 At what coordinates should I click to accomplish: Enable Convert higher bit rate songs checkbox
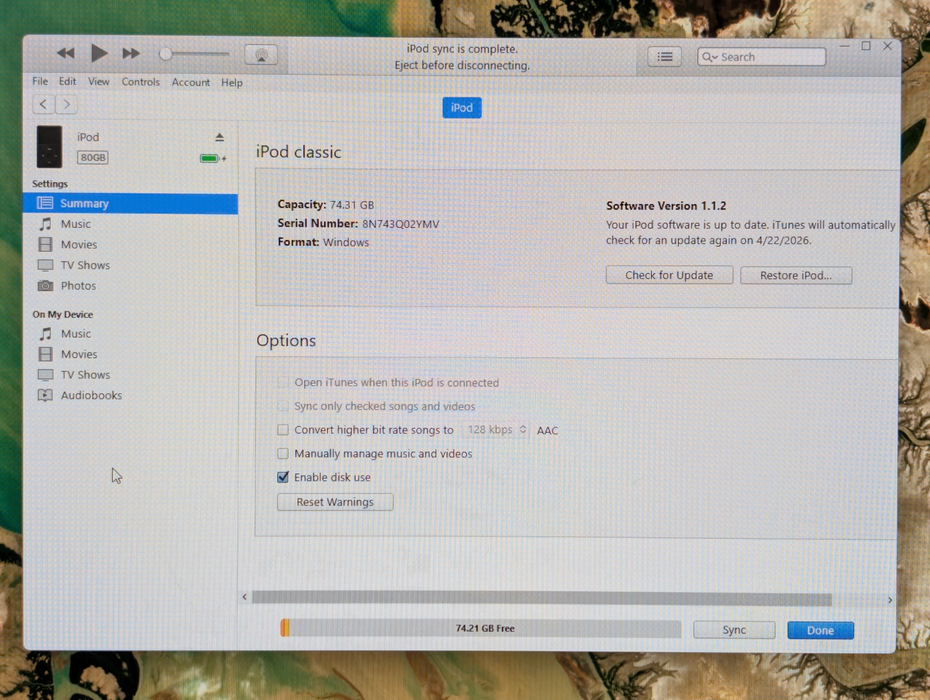283,429
